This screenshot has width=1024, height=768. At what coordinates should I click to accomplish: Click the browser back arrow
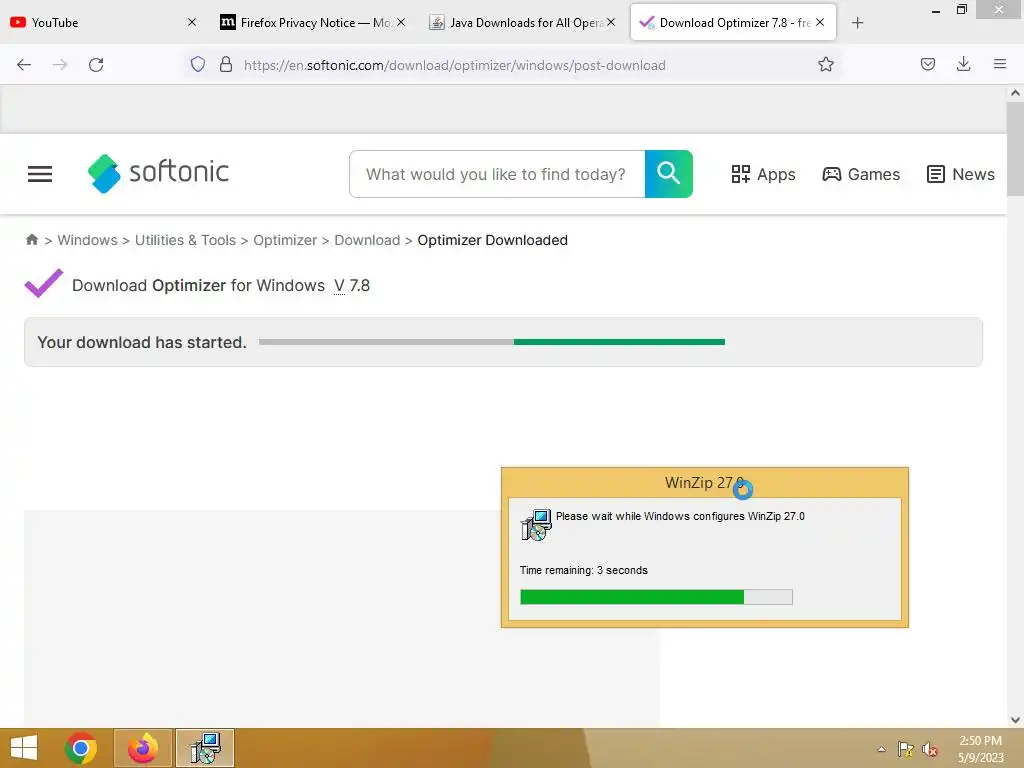[24, 65]
